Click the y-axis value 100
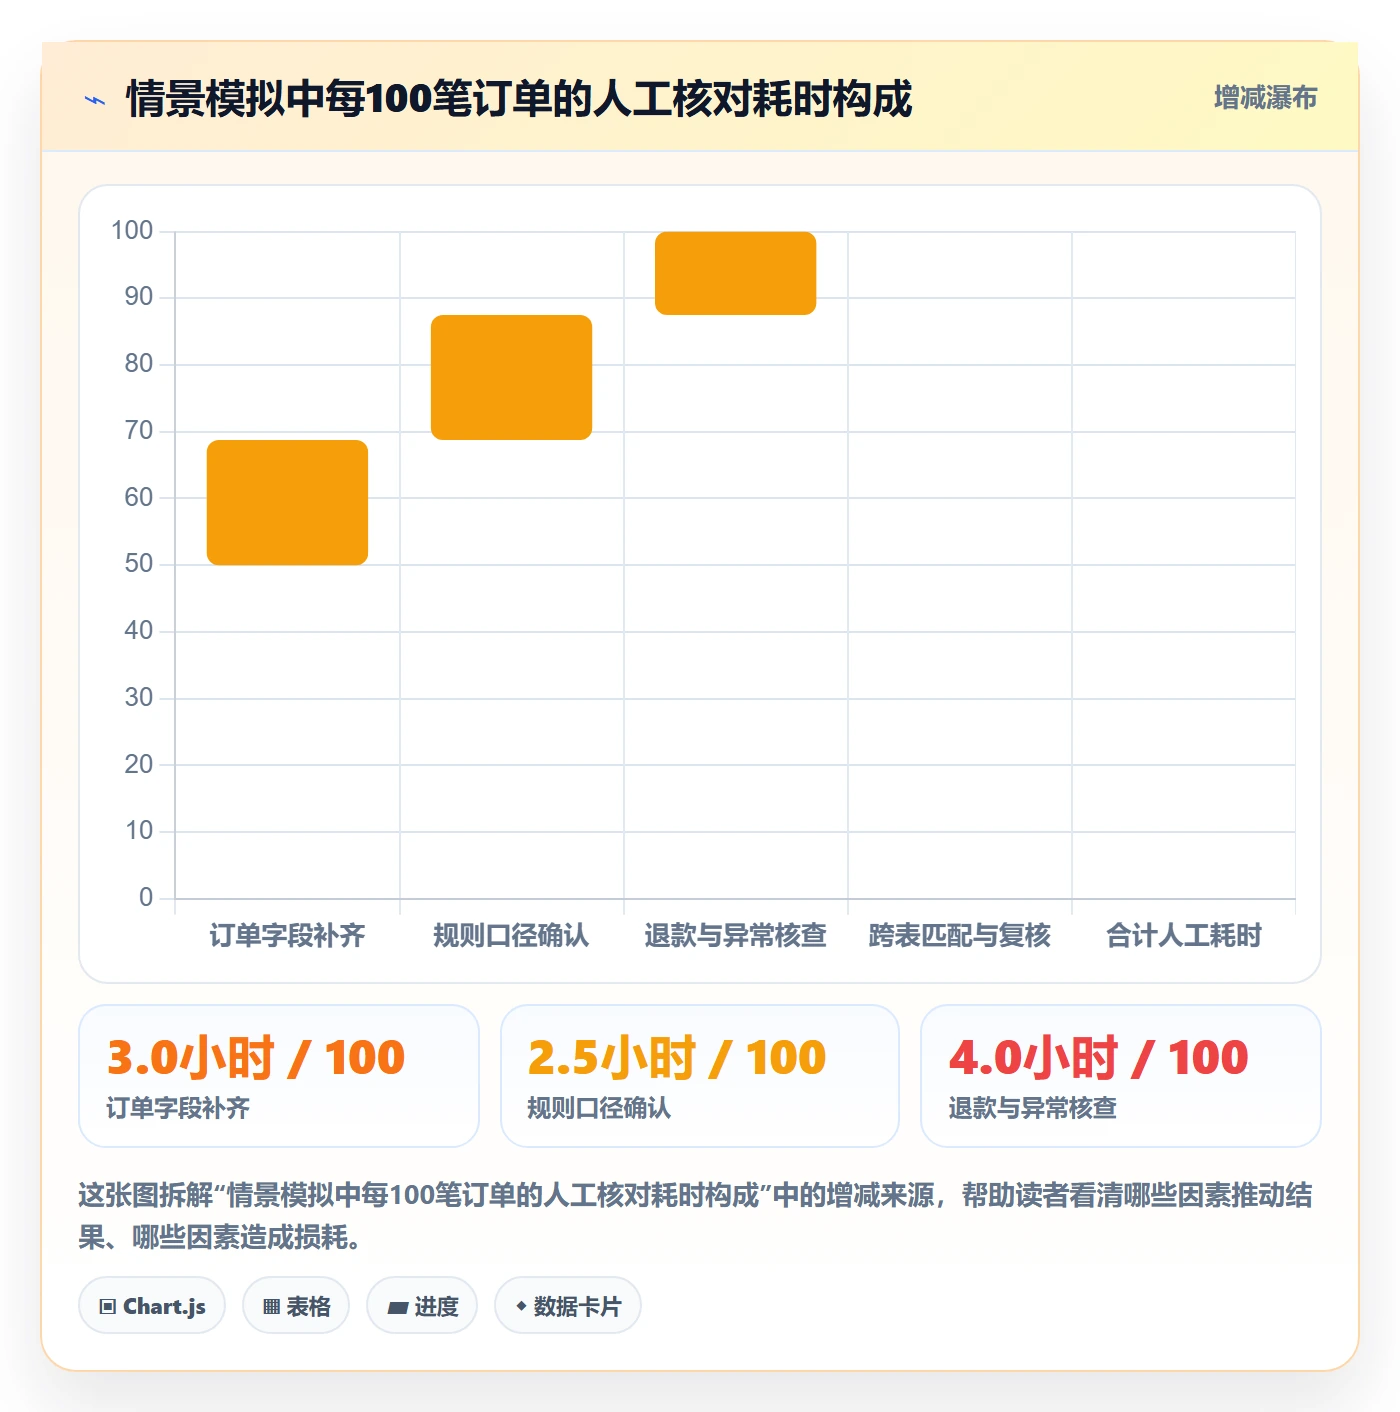Screen dimensions: 1400x1412 [x=132, y=231]
